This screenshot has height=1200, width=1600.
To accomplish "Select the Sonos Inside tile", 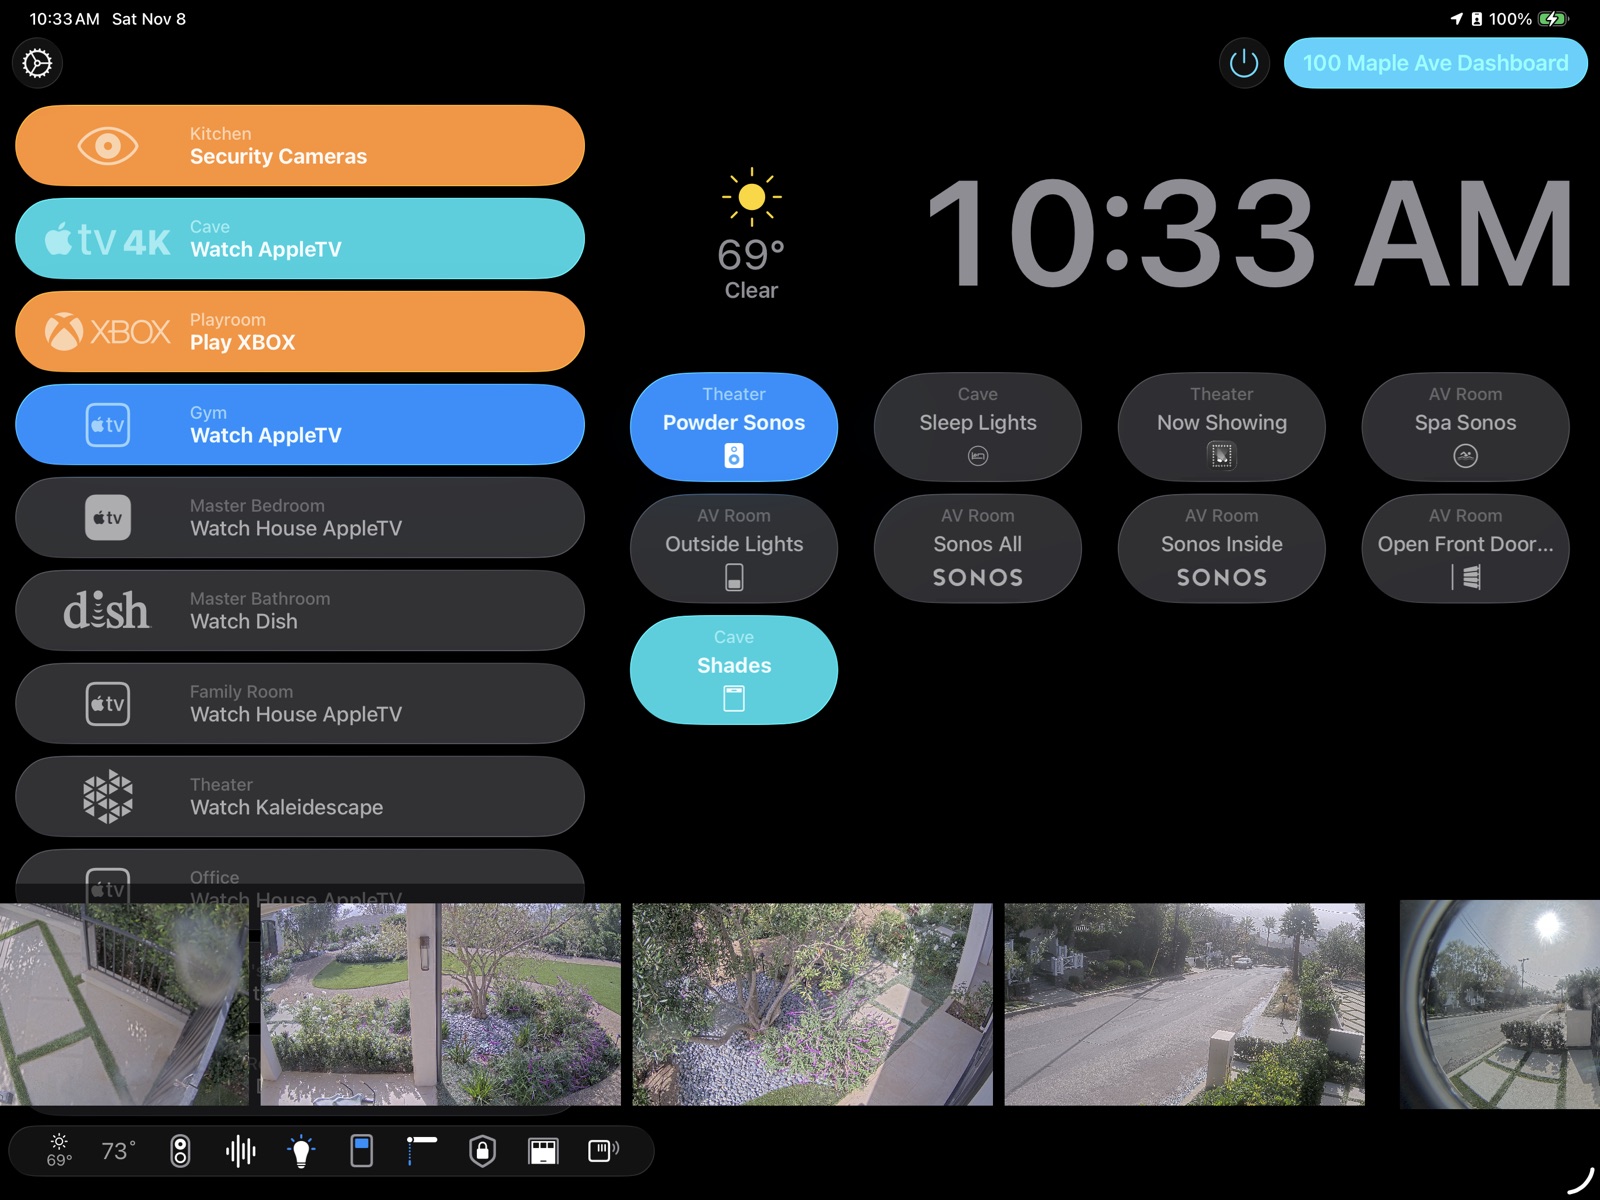I will [1222, 549].
